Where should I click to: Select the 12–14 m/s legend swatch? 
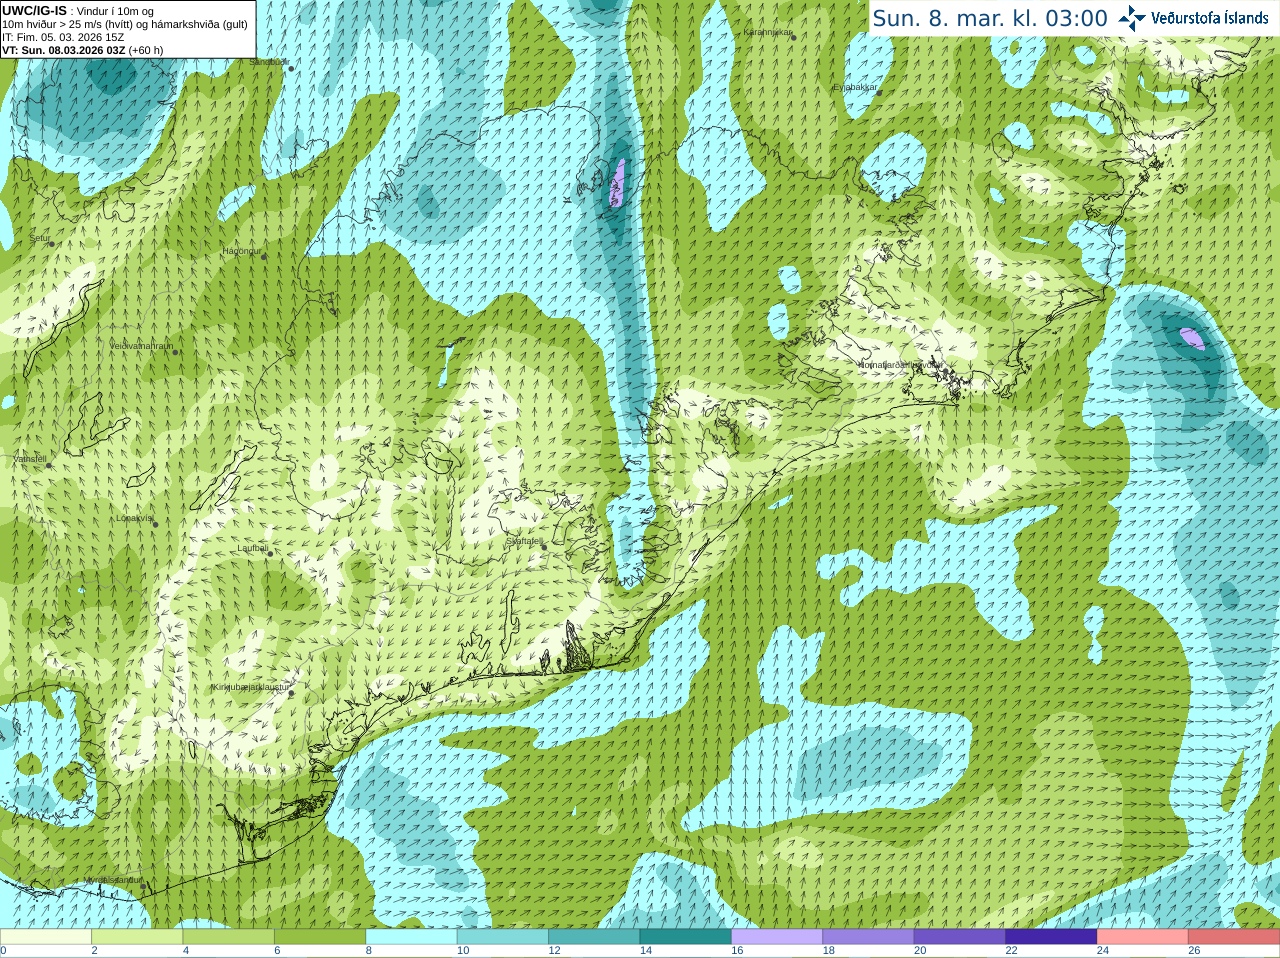[x=594, y=937]
